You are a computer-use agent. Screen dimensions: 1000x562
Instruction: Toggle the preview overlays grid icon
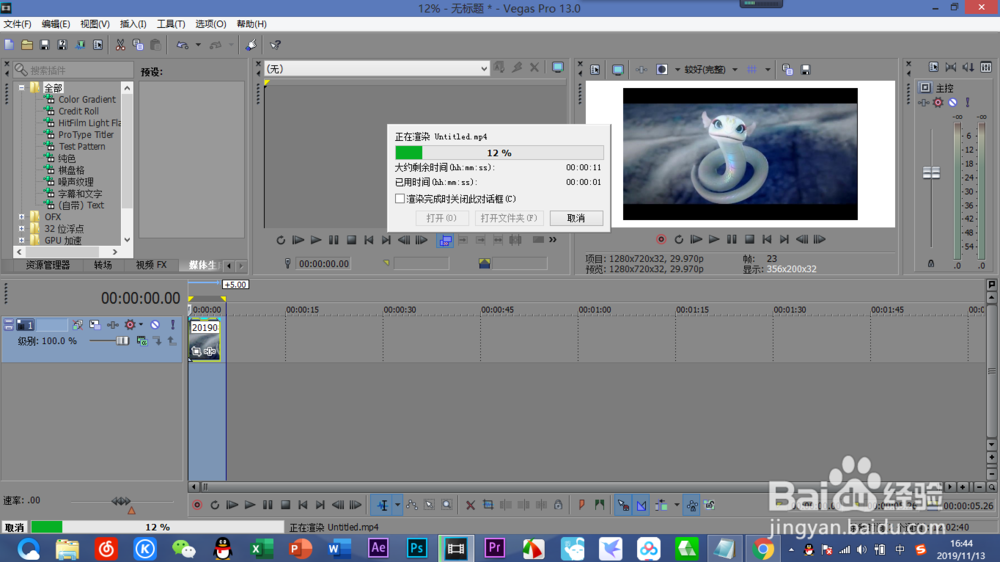(x=752, y=70)
